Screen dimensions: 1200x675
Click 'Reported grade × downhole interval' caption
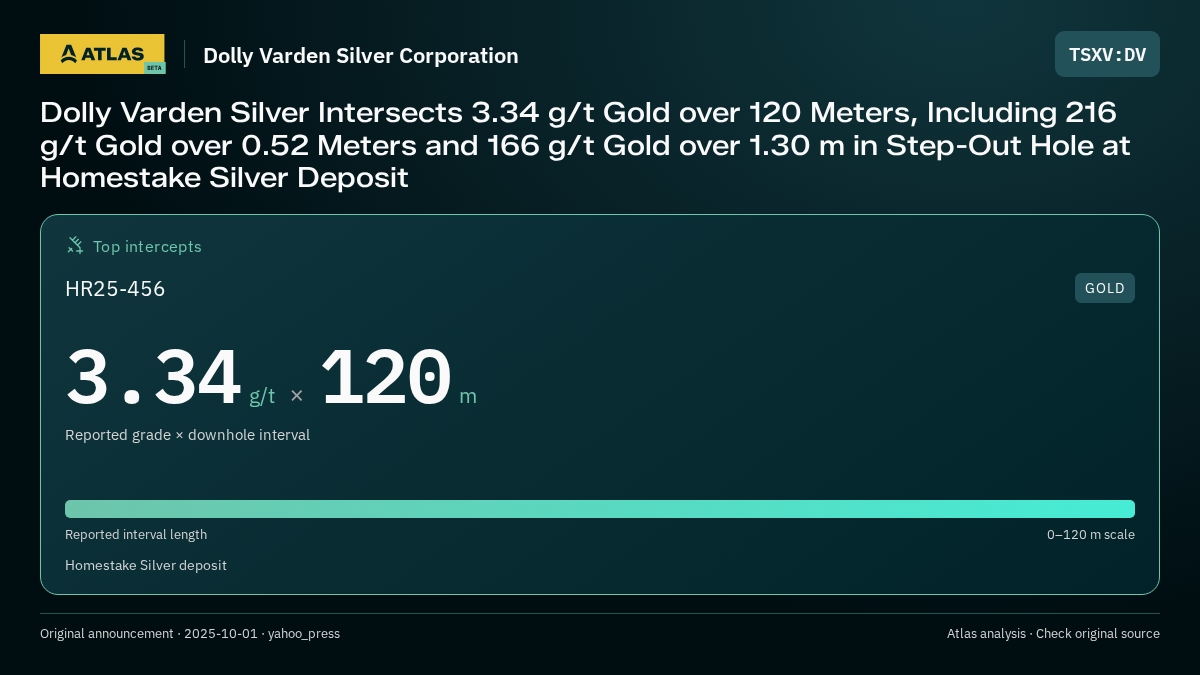(x=187, y=435)
